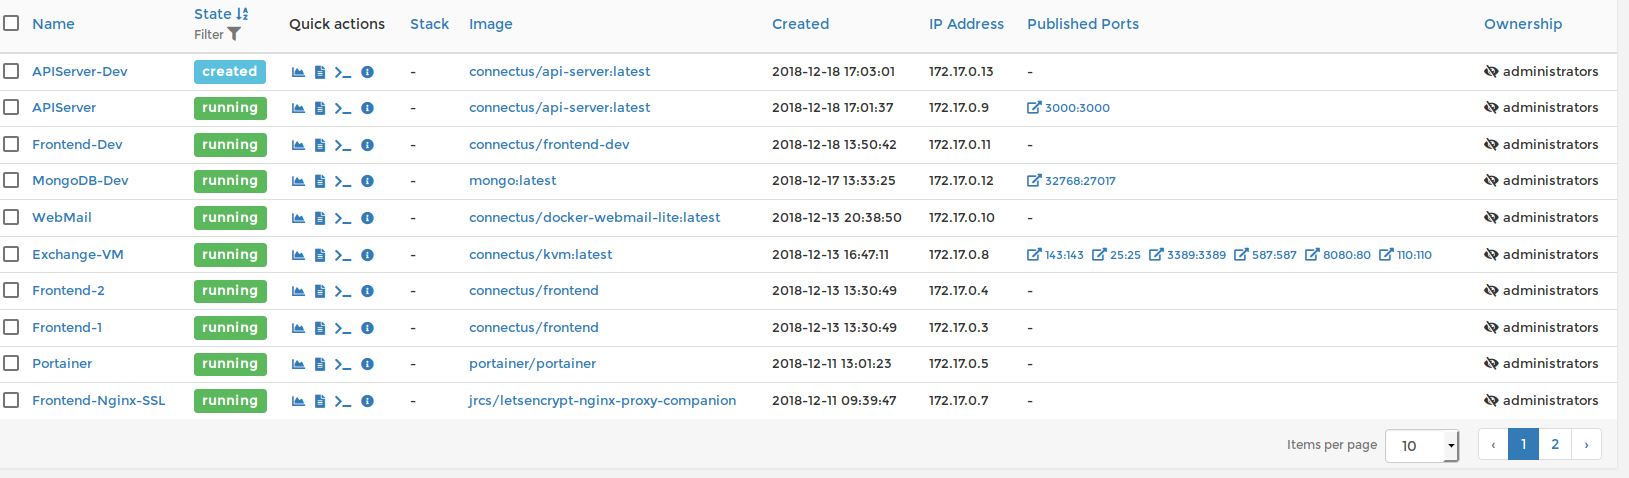Check the Frontend-Dev row checkbox

(x=11, y=144)
